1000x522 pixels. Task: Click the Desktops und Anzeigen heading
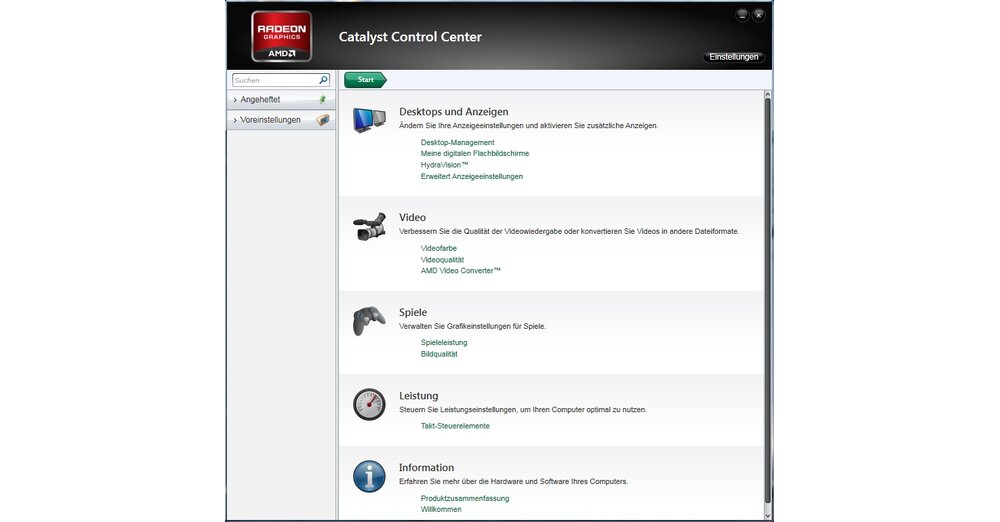453,112
